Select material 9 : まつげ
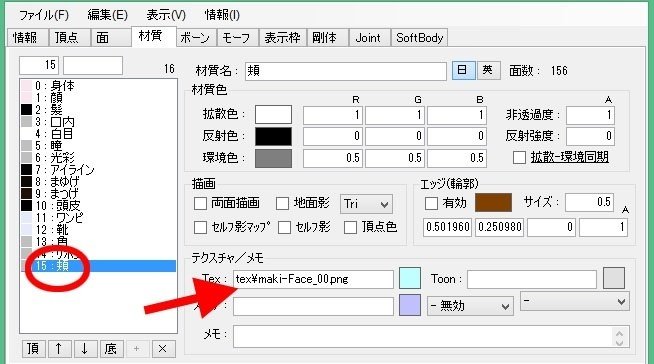 click(x=98, y=193)
